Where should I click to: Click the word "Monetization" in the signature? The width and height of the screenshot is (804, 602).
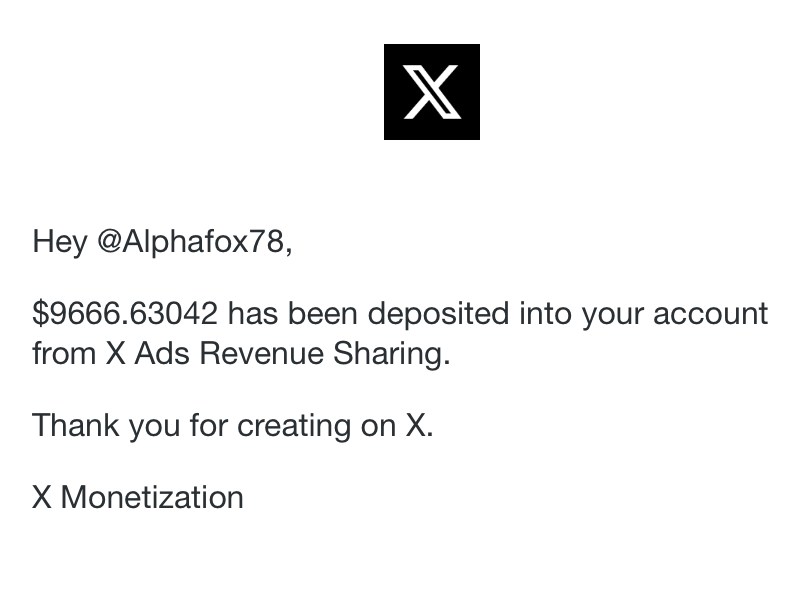click(x=152, y=498)
